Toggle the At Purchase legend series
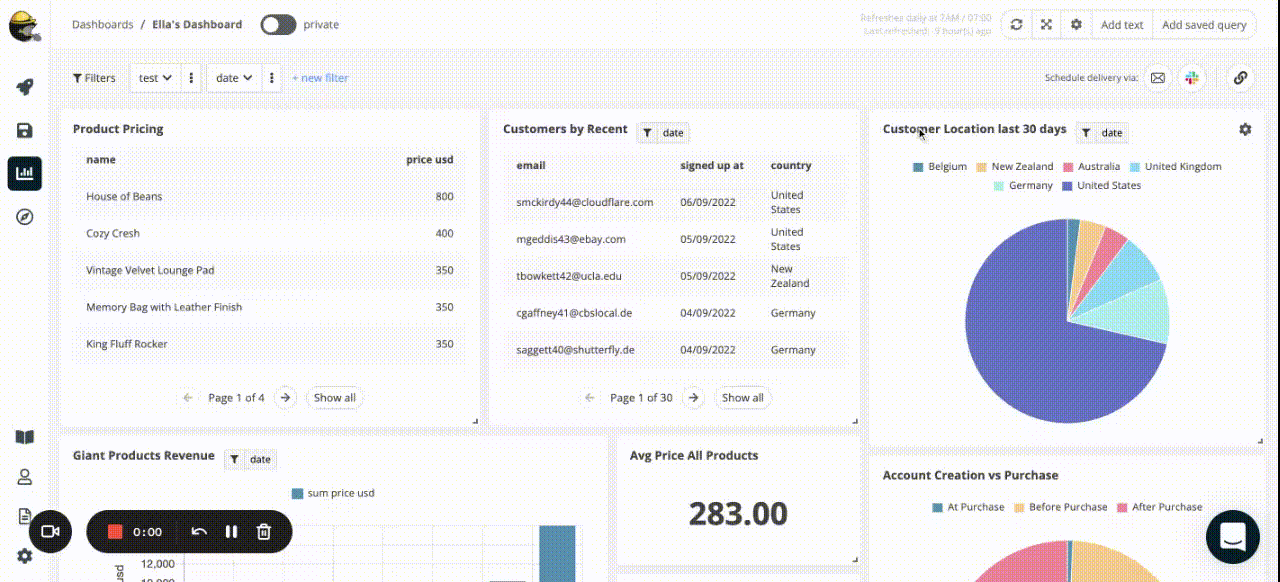This screenshot has height=582, width=1280. (x=968, y=507)
